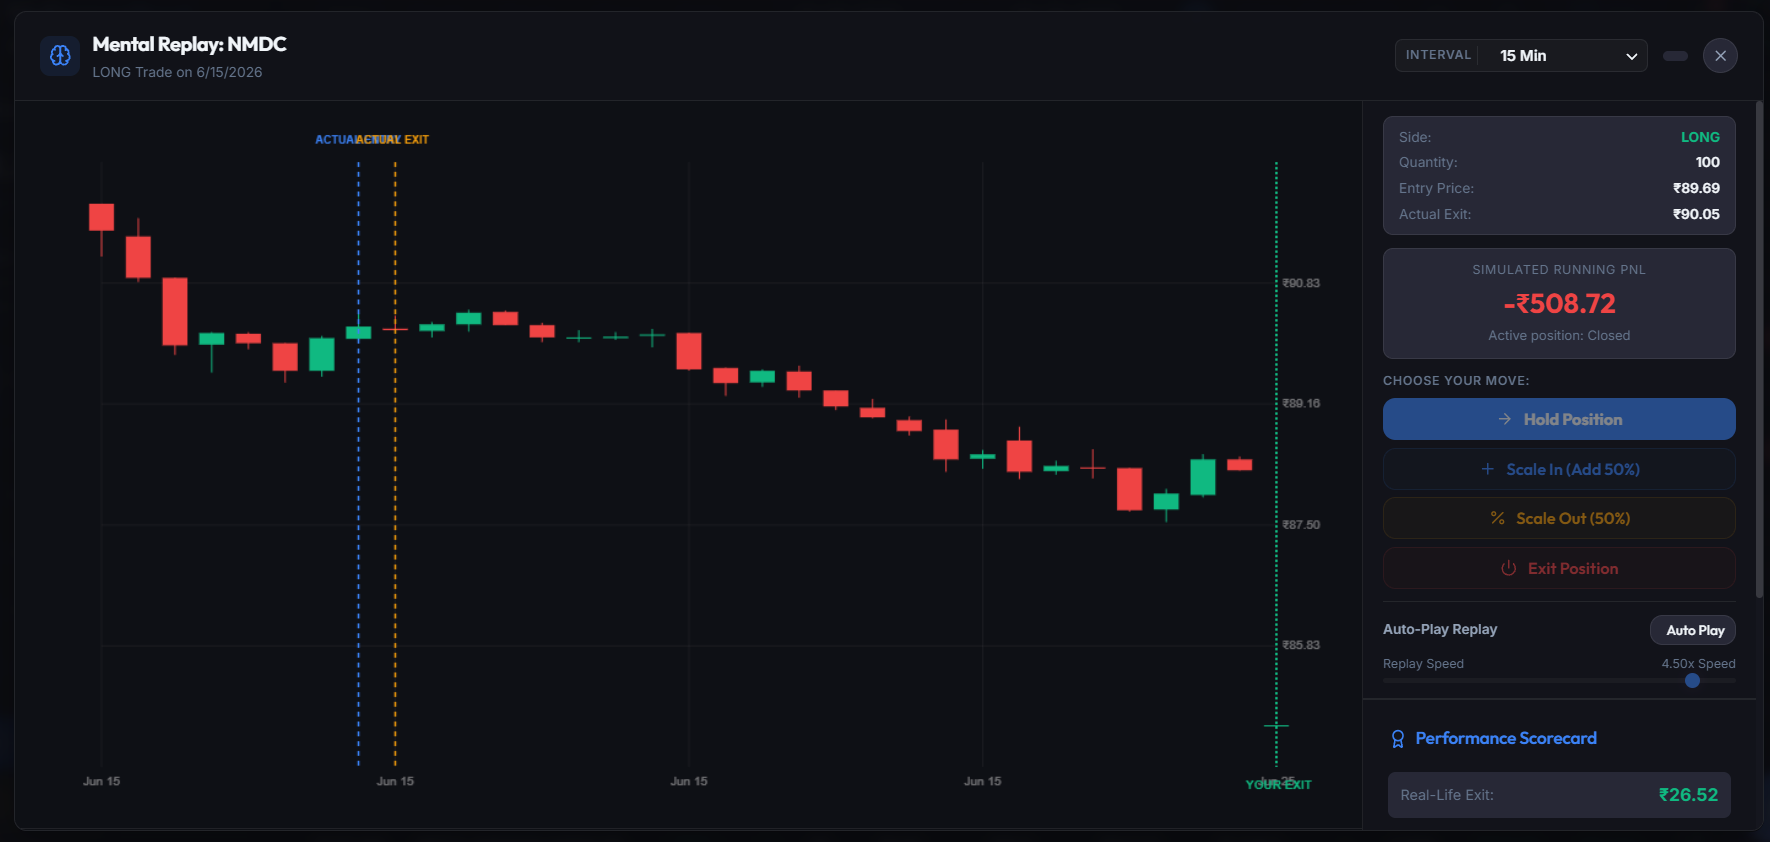Click the chevron arrow of interval selector

pyautogui.click(x=1632, y=56)
